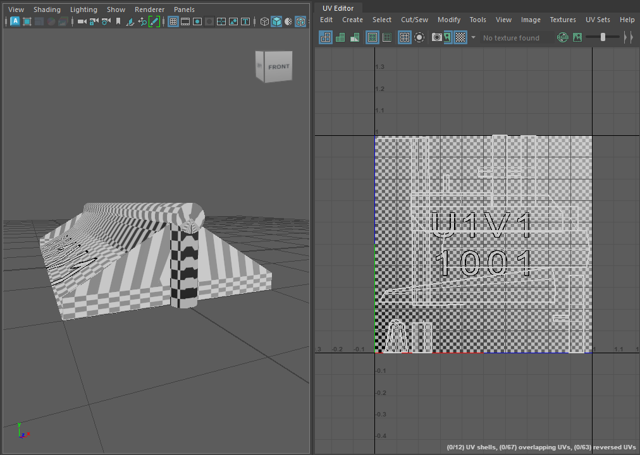Open the Panels menu
640x455 pixels.
click(x=184, y=9)
